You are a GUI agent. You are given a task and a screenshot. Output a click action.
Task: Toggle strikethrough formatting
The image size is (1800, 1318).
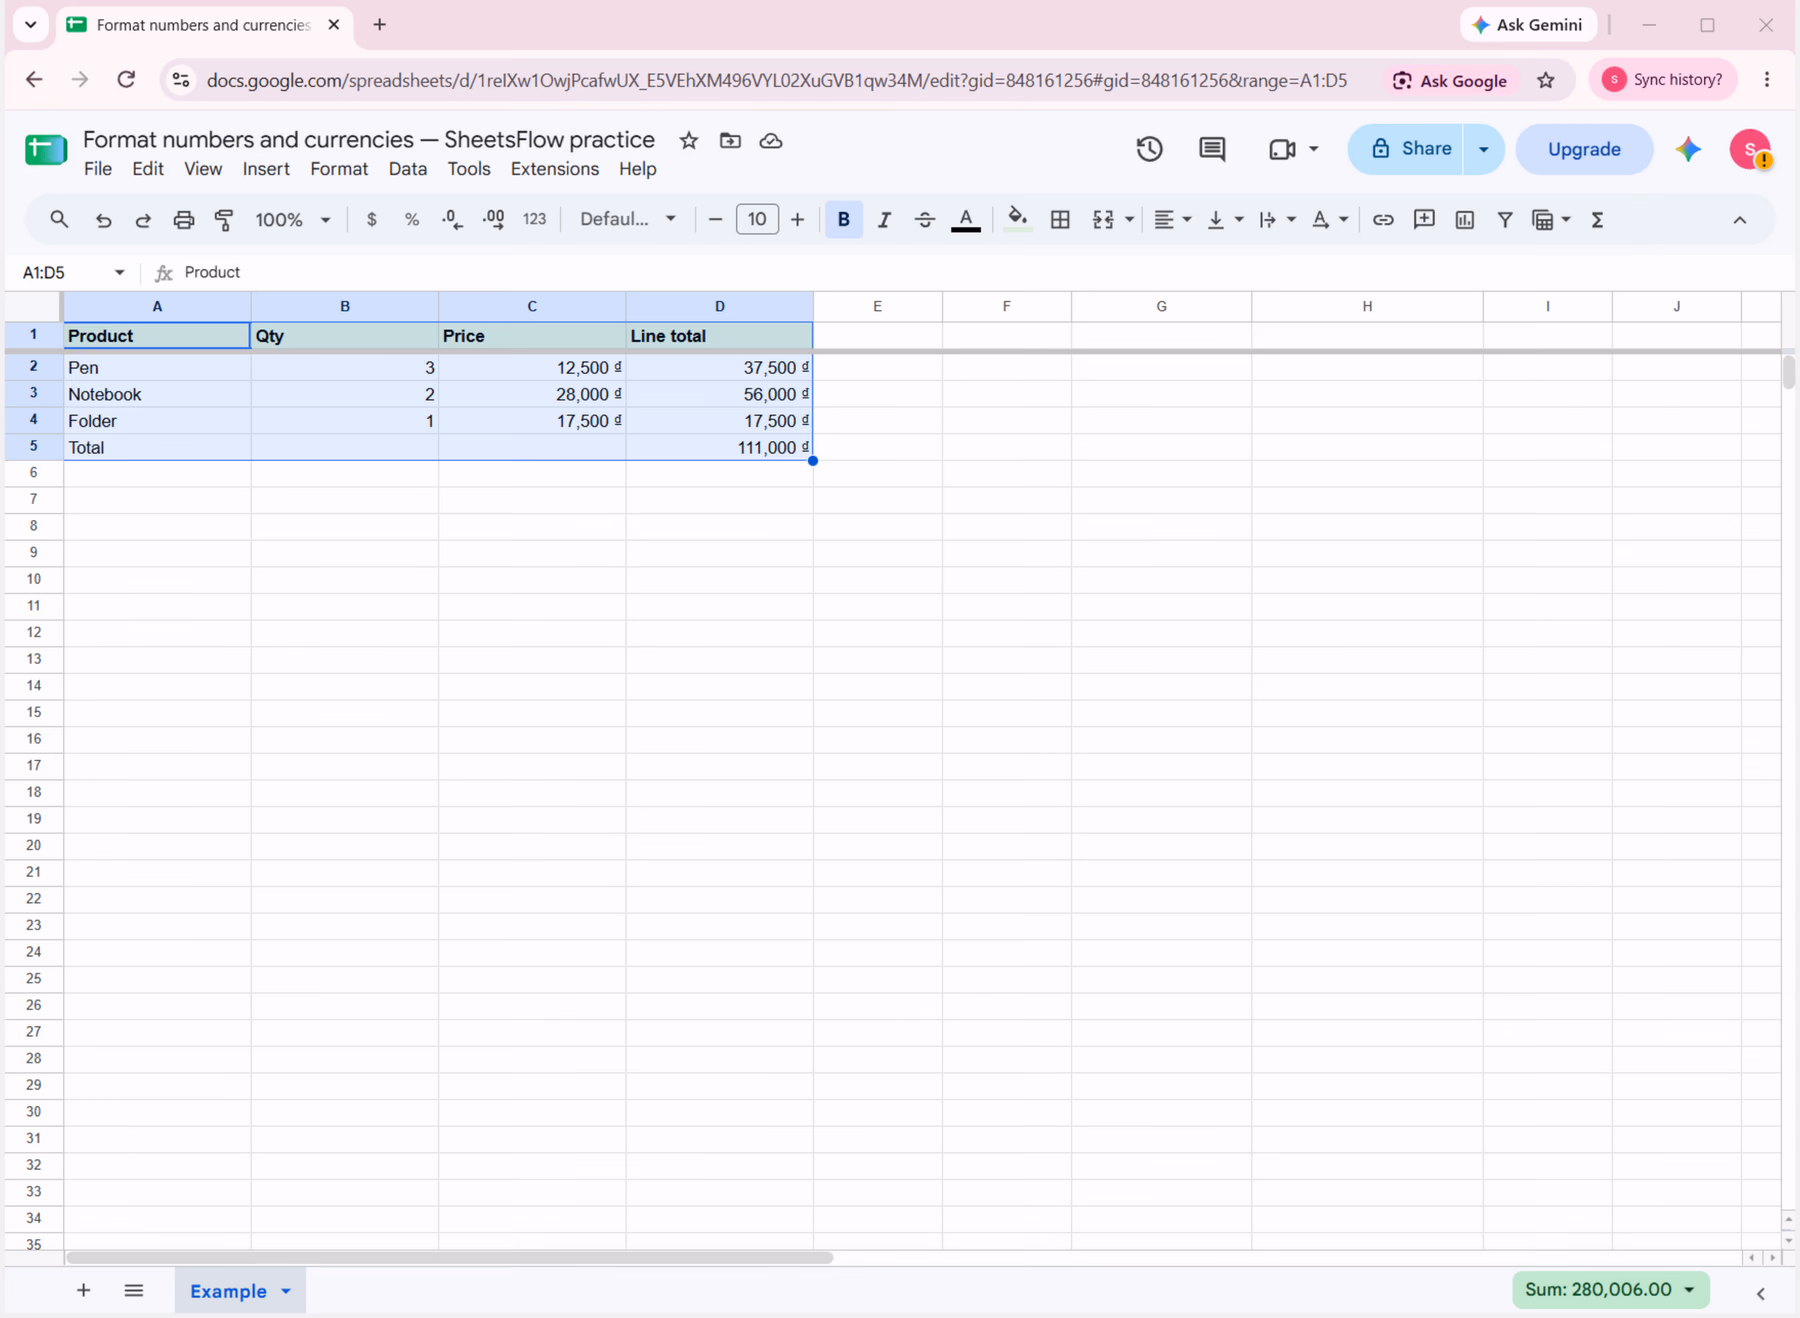(x=925, y=220)
